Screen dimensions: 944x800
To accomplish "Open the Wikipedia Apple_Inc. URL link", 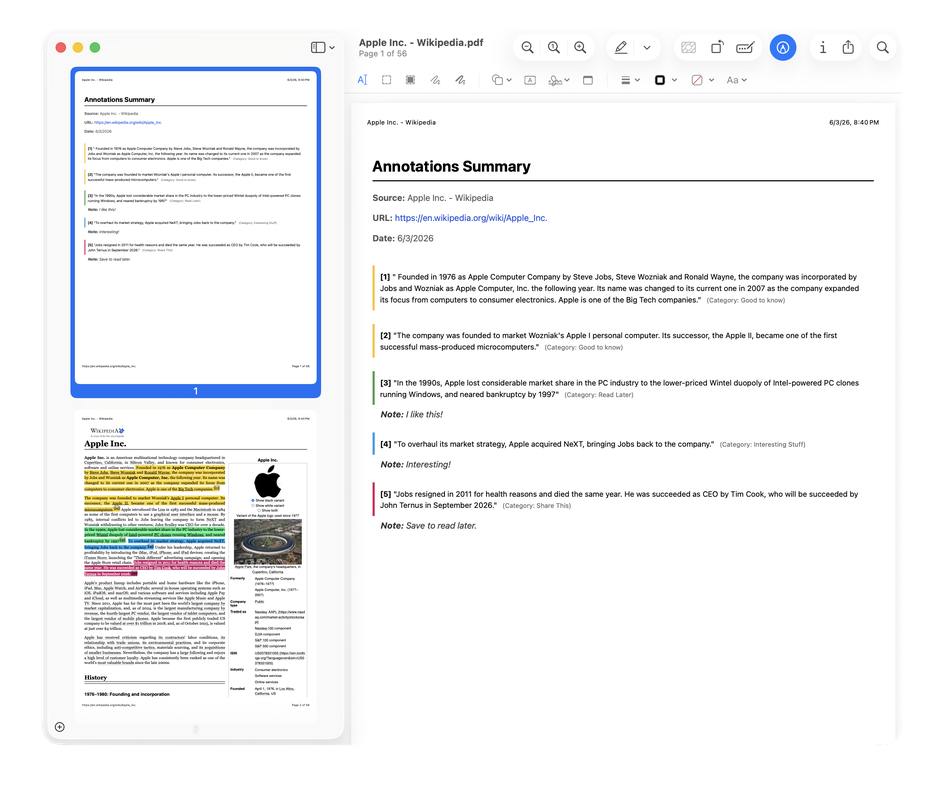I will (x=471, y=218).
